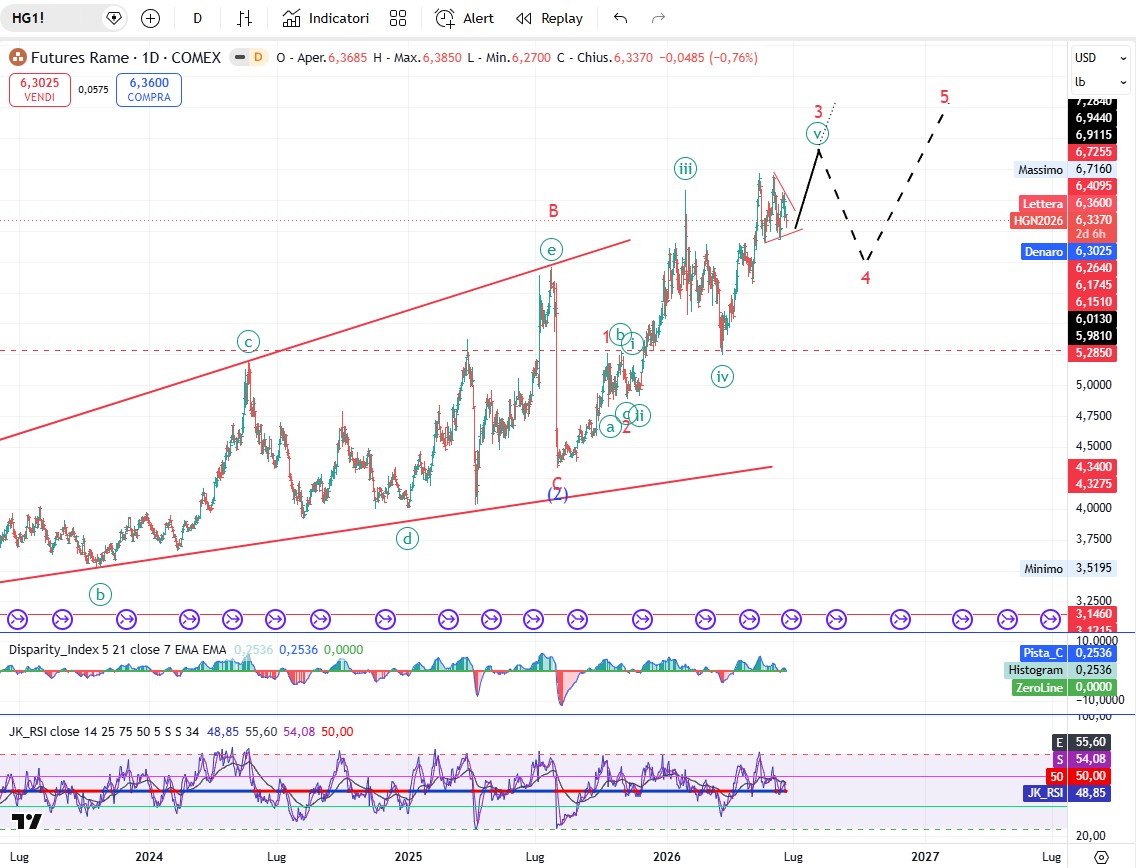Screen dimensions: 1136x868
Task: Redo the last chart action
Action: click(658, 18)
